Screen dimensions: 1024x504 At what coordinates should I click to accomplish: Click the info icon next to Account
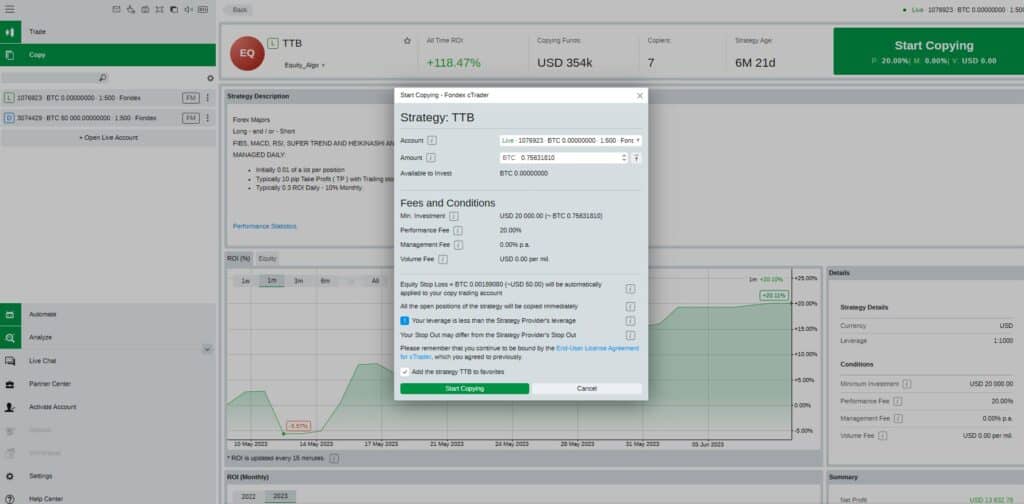point(432,140)
